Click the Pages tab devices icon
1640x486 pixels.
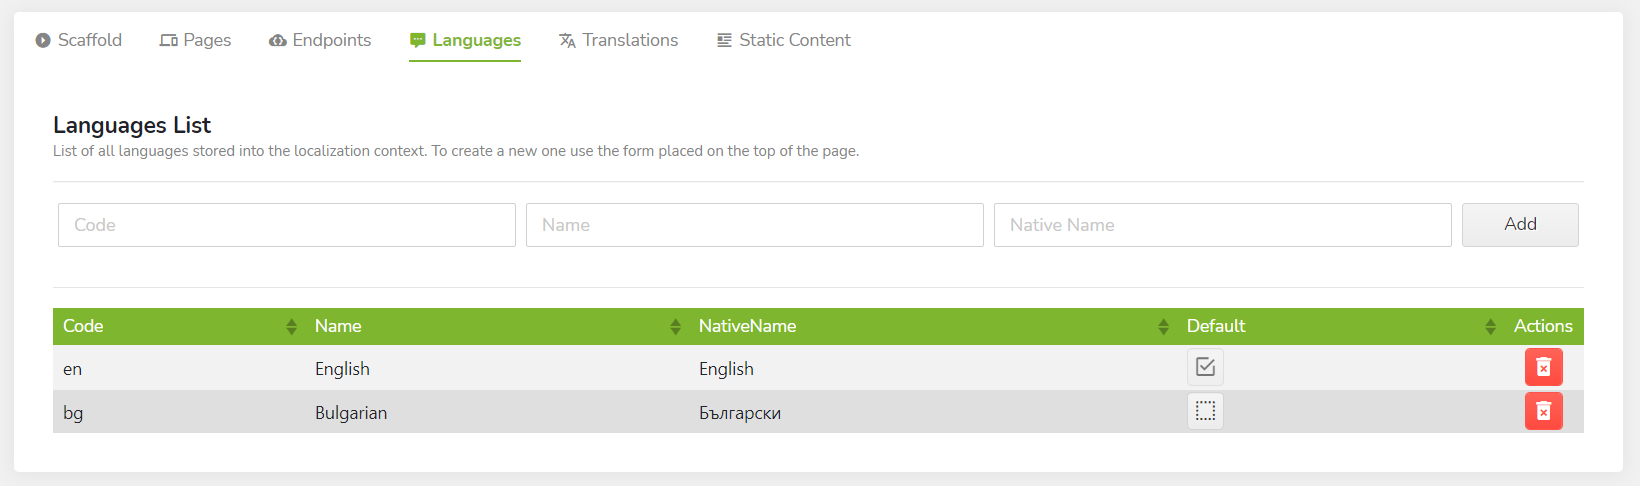click(169, 41)
